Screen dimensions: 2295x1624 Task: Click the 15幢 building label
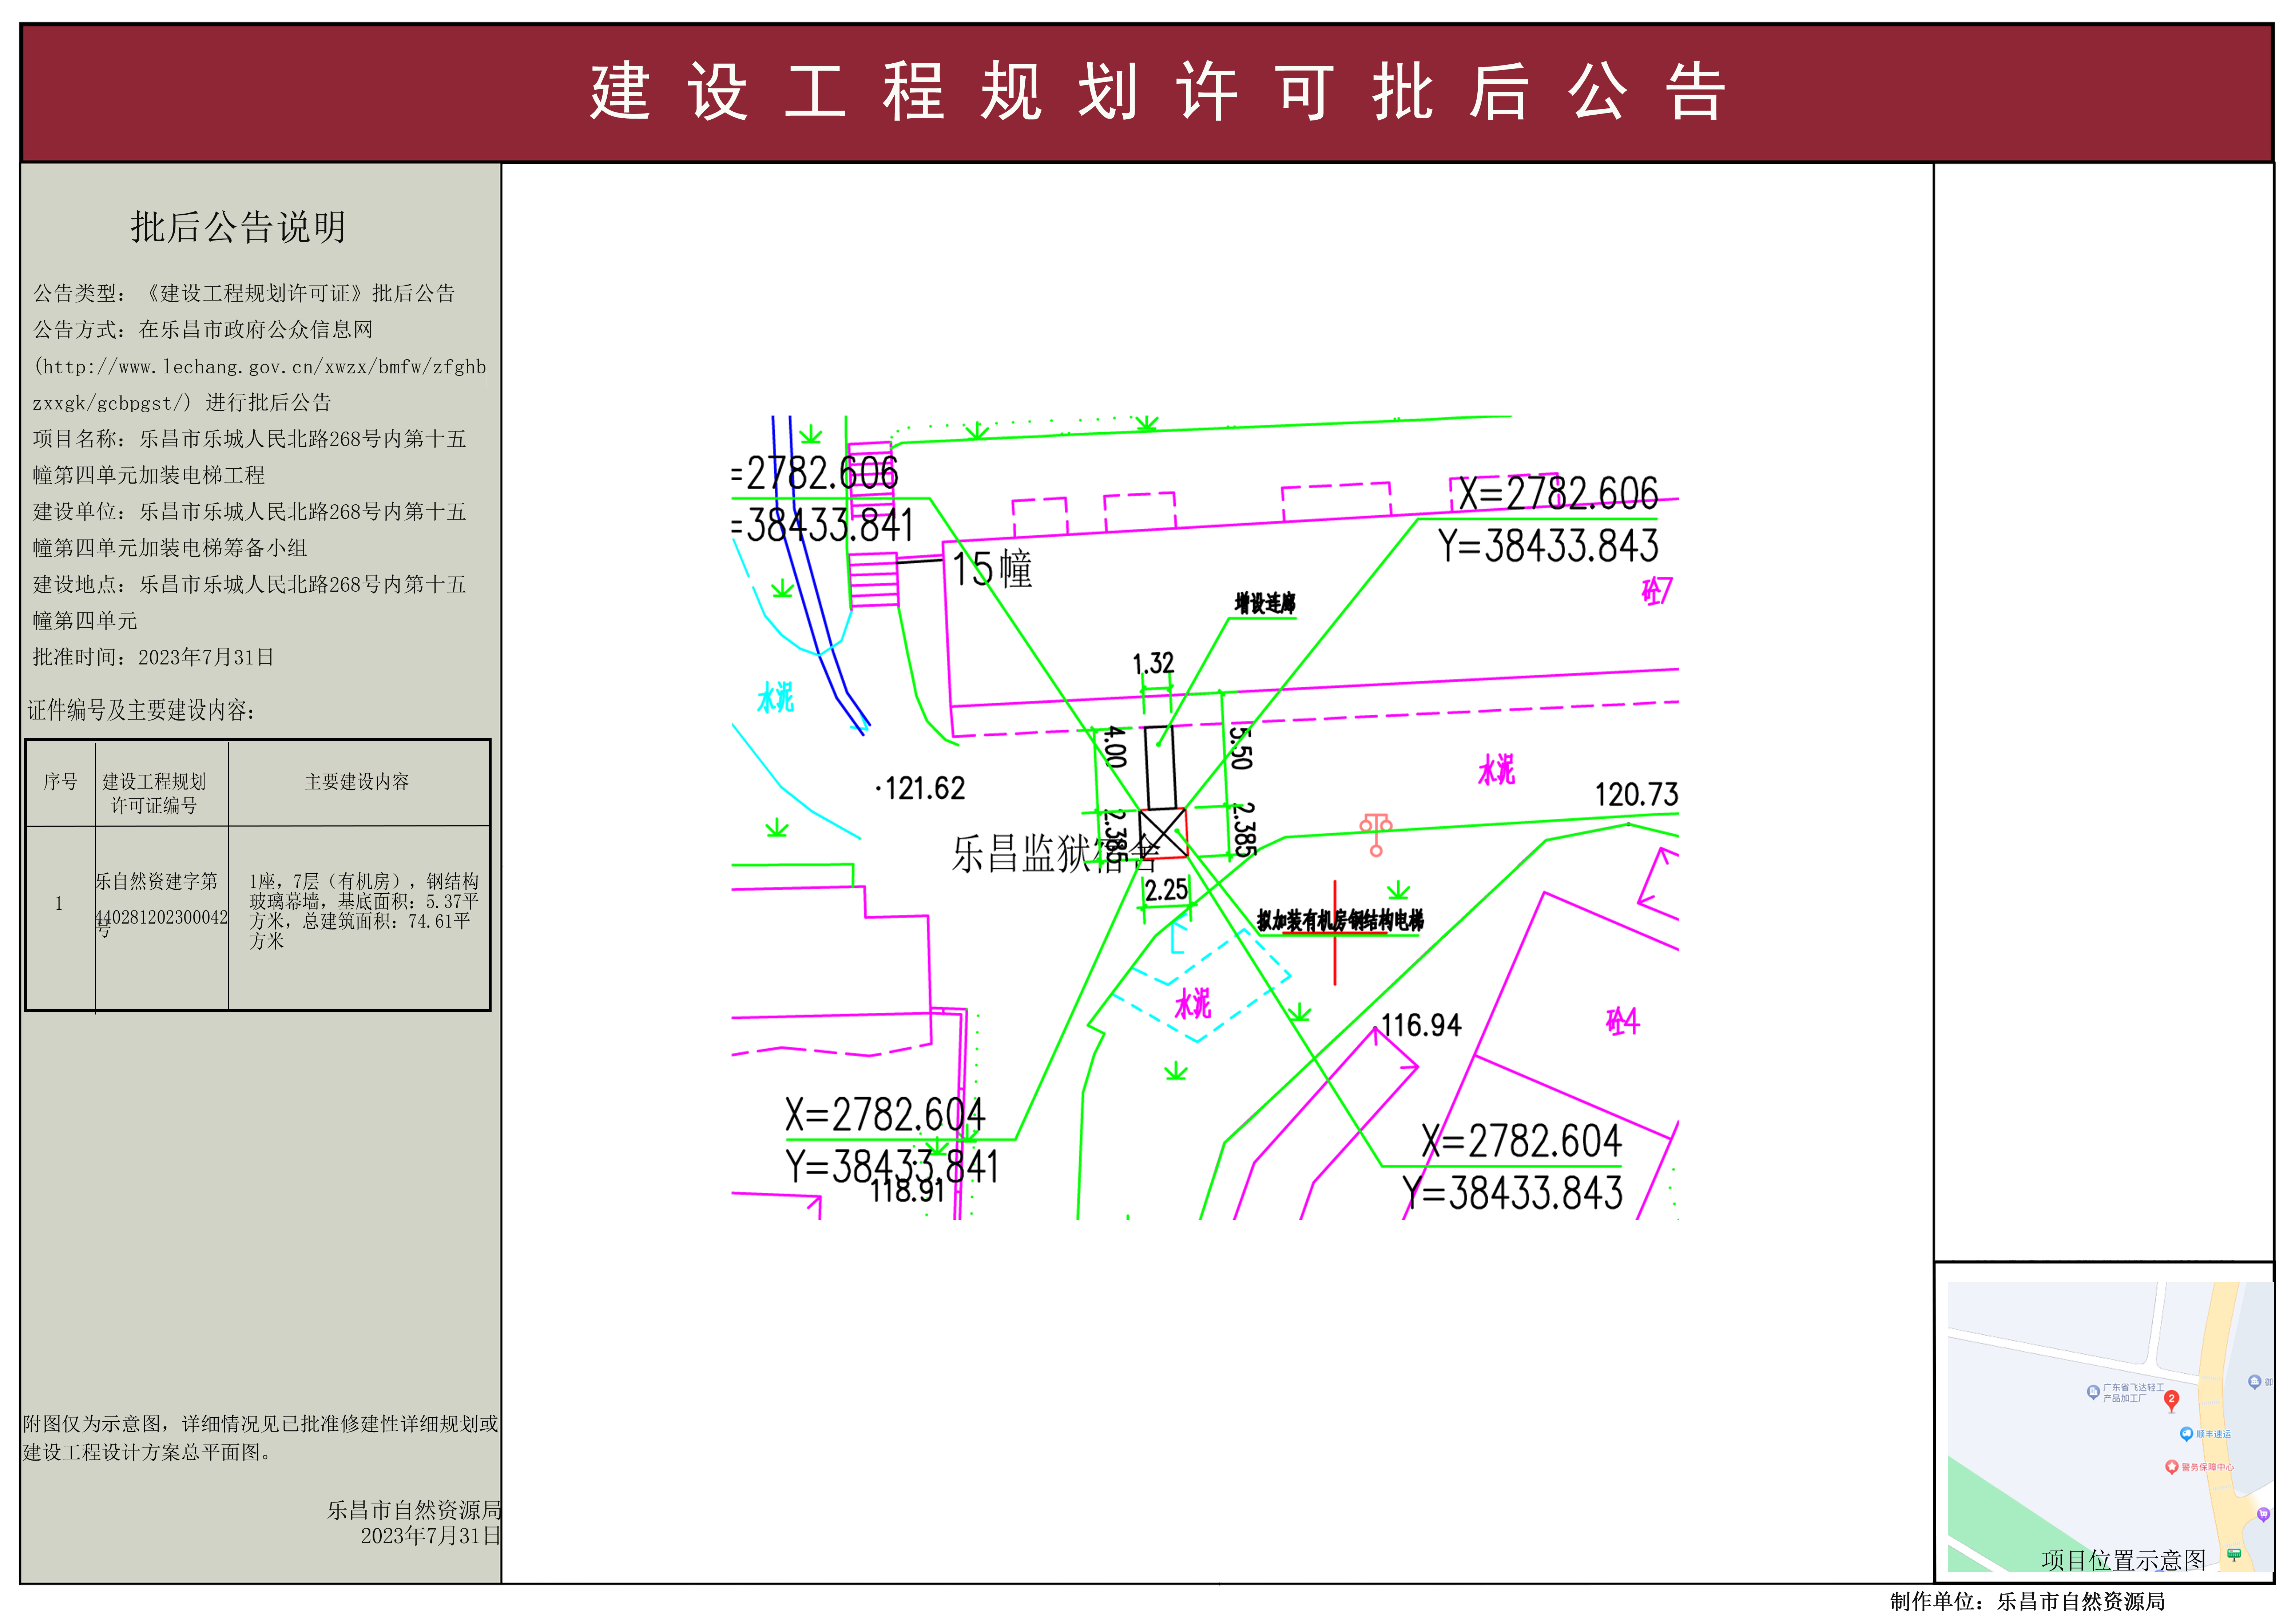point(992,569)
